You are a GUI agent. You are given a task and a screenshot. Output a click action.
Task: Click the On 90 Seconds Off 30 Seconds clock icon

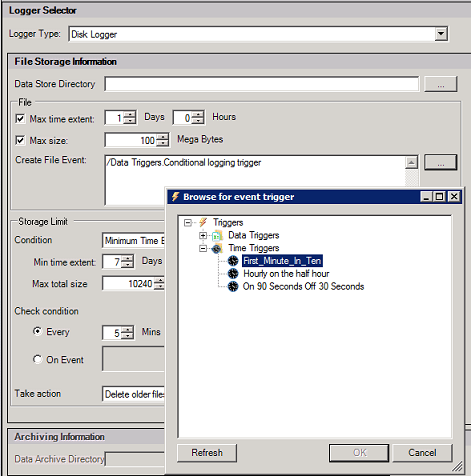[233, 286]
